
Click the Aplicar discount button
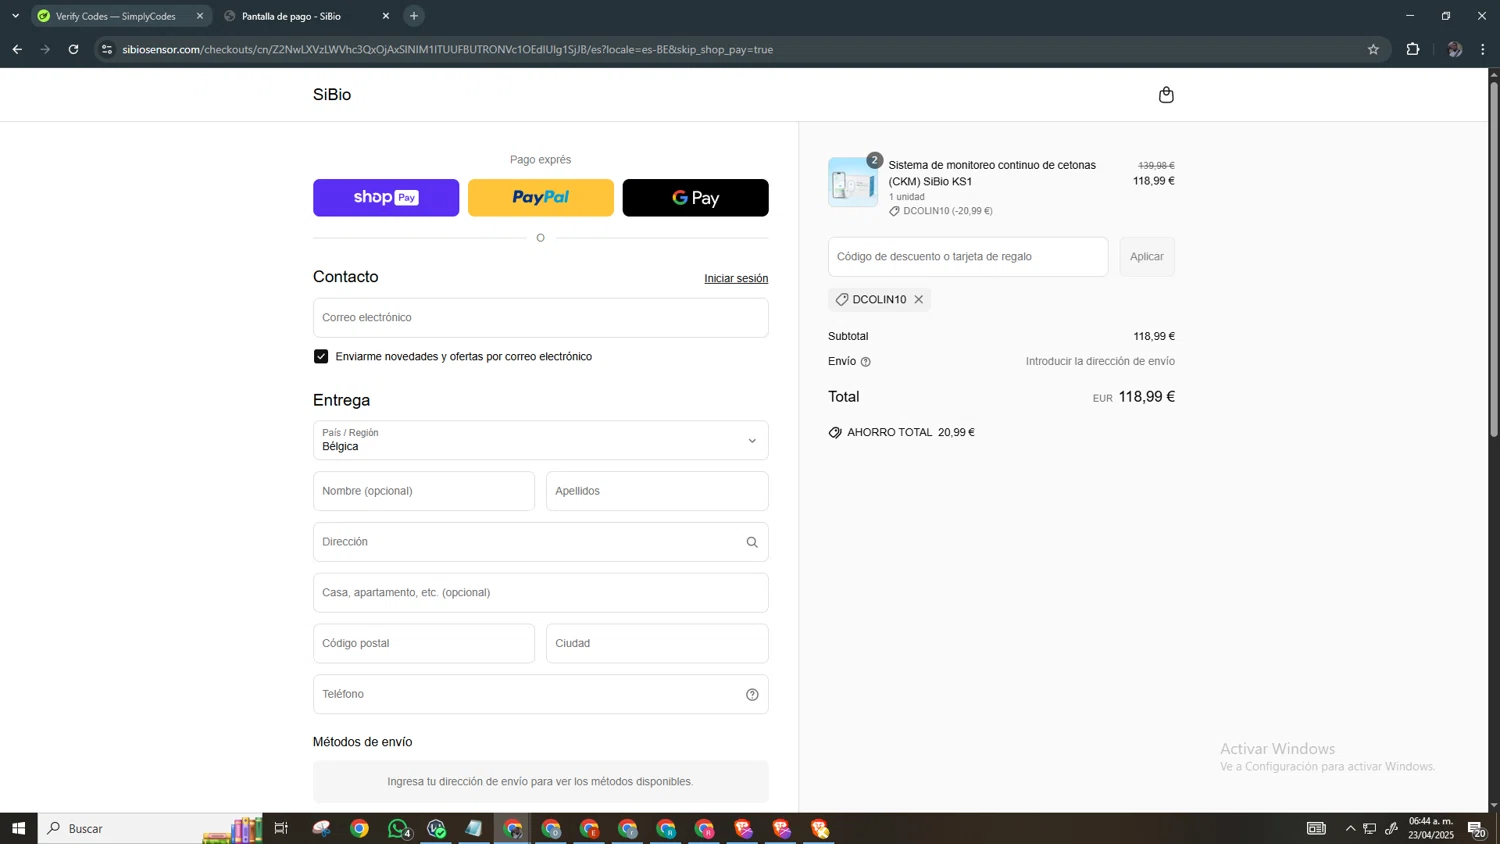point(1147,257)
